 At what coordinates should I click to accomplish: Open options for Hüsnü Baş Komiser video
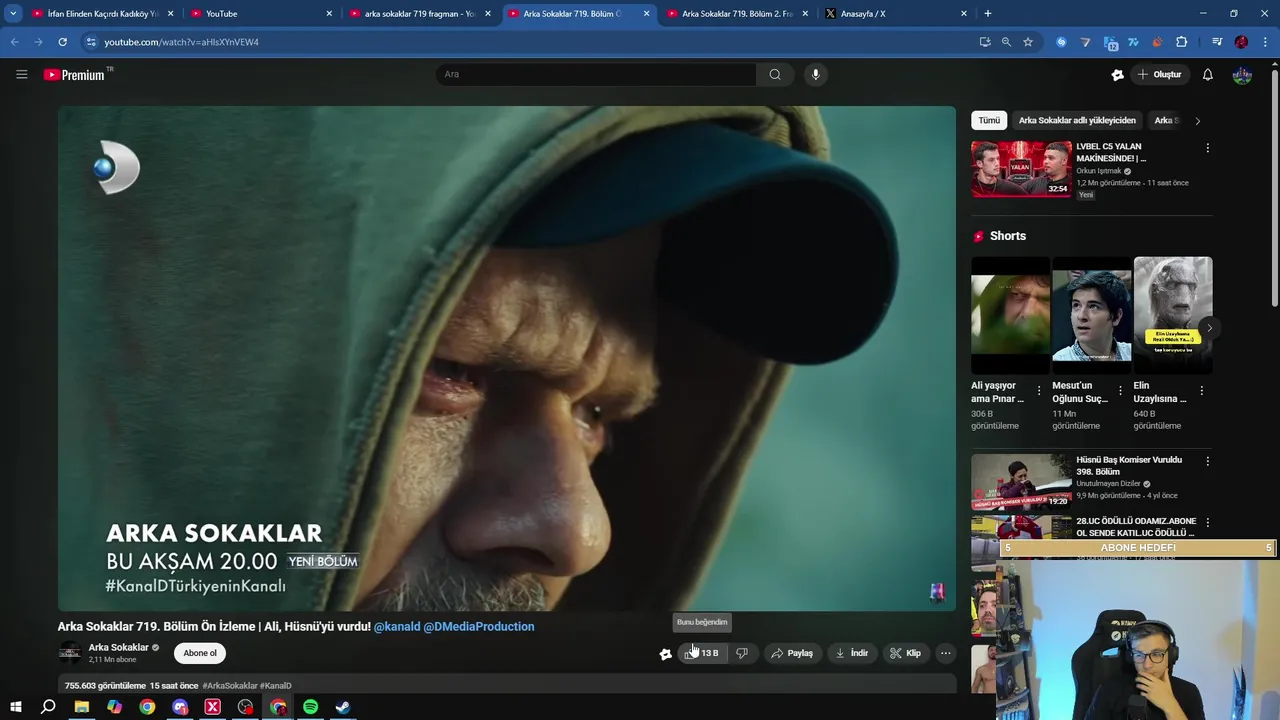[1207, 462]
